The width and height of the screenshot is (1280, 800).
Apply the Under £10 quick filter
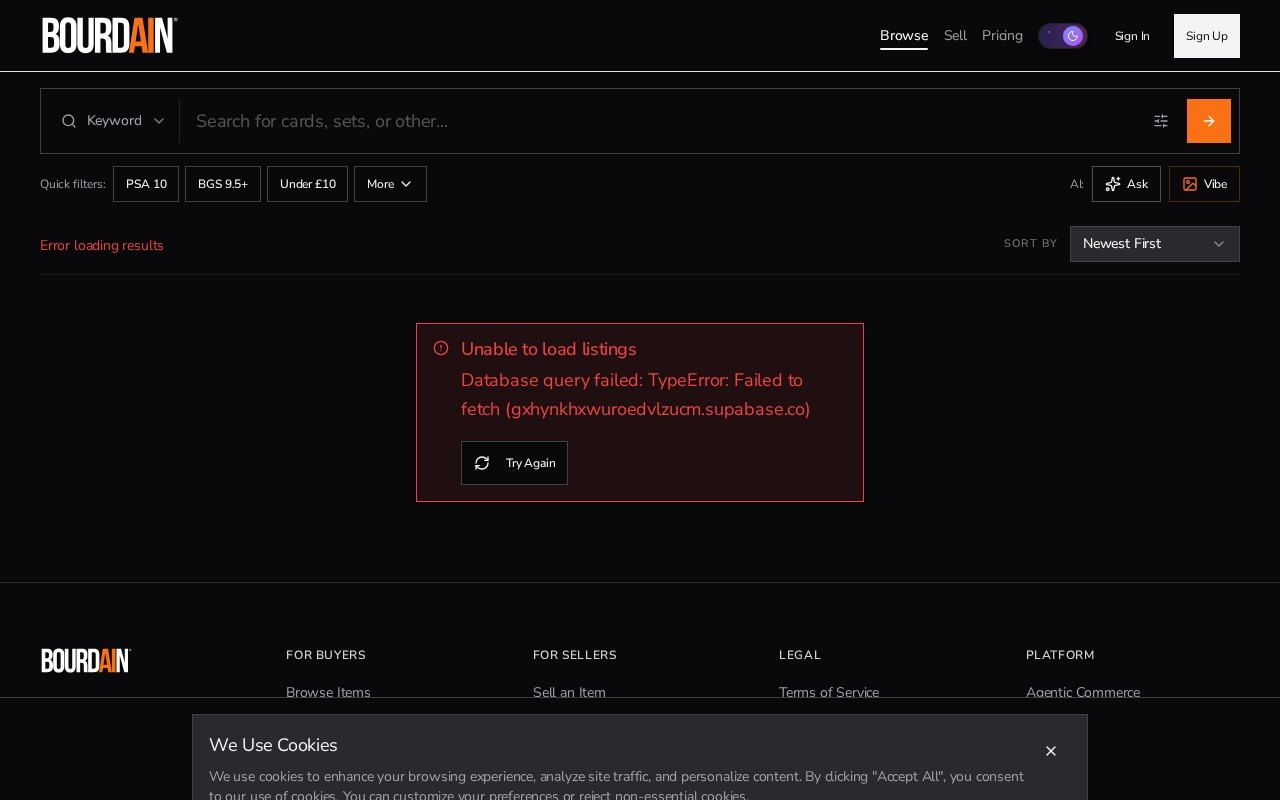[x=308, y=184]
